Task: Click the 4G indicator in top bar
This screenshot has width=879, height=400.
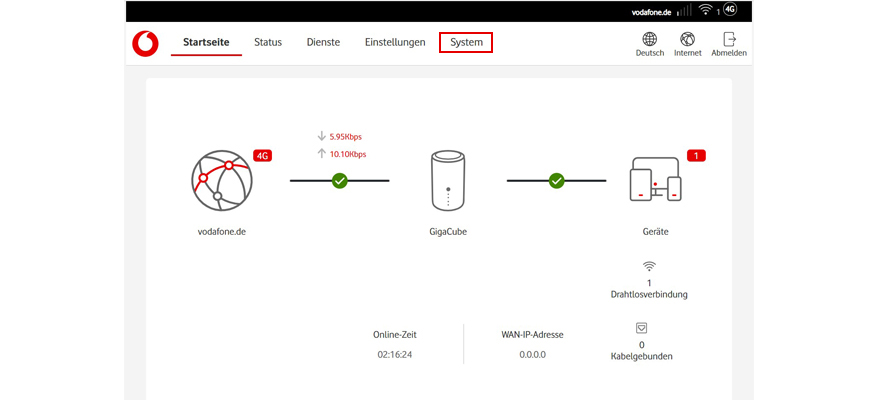Action: (x=730, y=10)
